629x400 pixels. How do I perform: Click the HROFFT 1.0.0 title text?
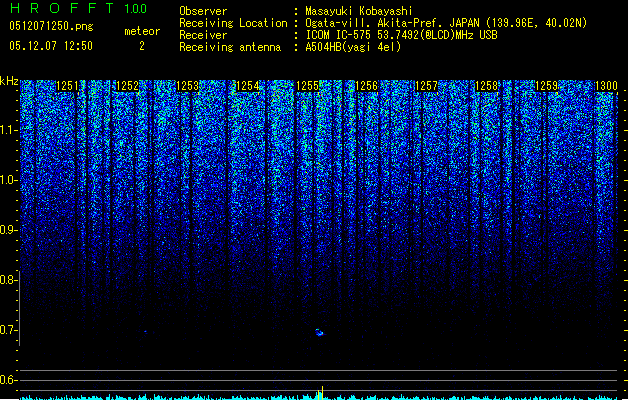pos(78,8)
